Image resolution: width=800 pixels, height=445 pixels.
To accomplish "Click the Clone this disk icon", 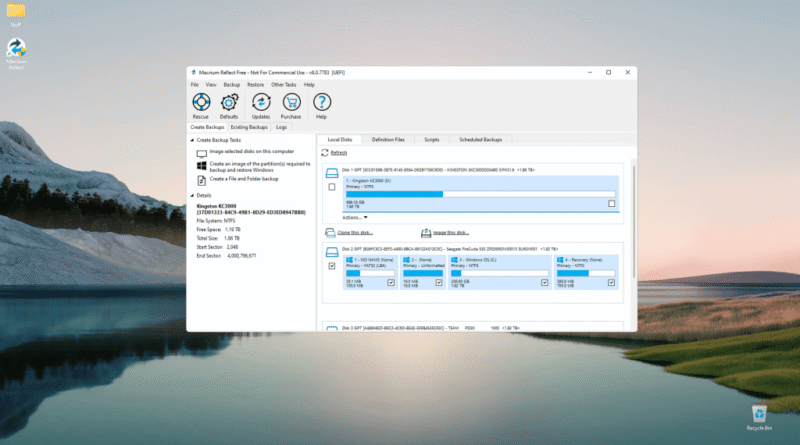I will coord(330,233).
